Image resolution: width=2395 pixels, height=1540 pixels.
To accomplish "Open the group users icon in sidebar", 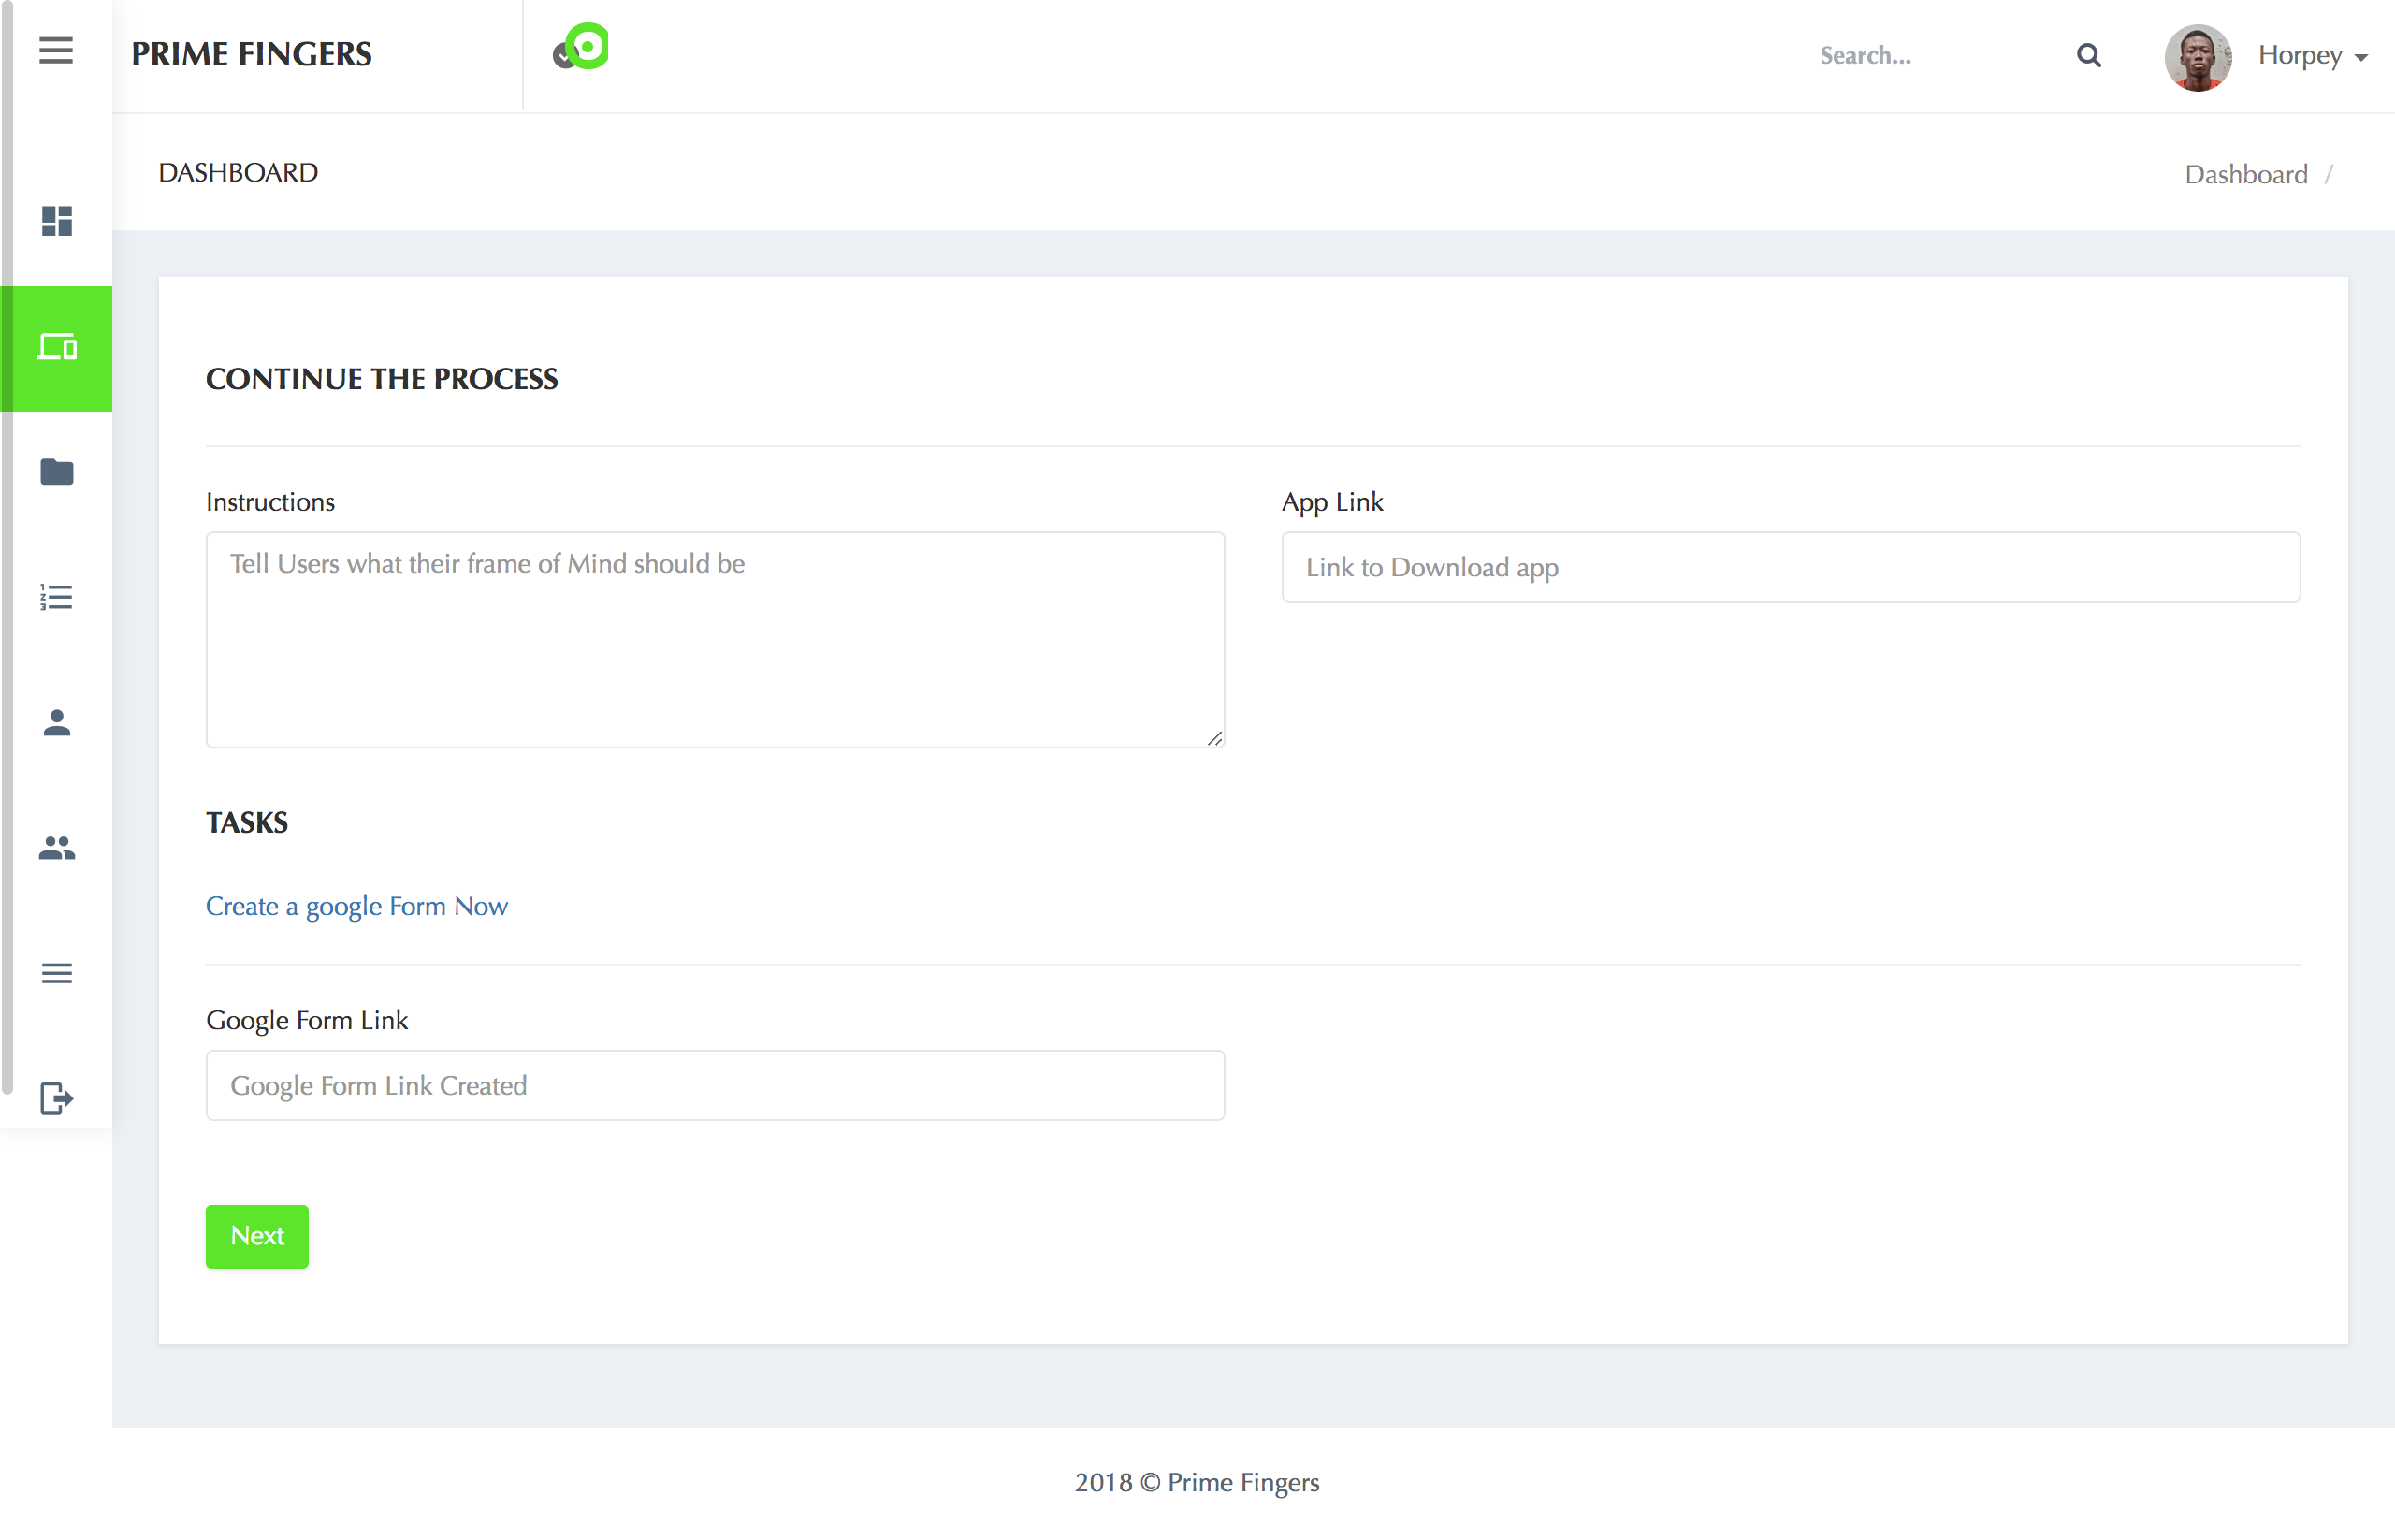I will (57, 848).
